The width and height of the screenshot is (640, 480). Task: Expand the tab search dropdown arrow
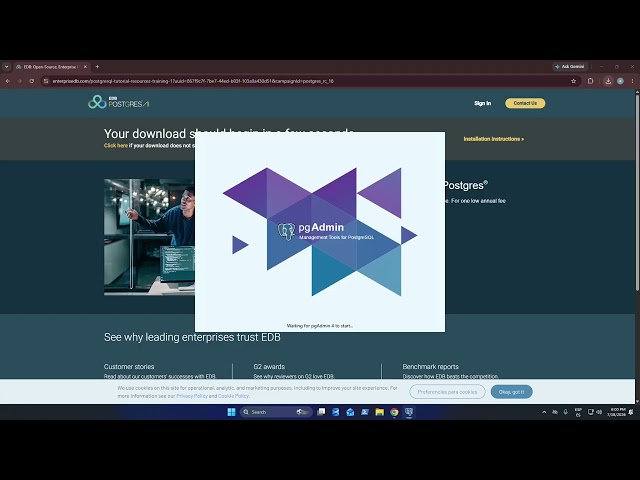tap(7, 67)
